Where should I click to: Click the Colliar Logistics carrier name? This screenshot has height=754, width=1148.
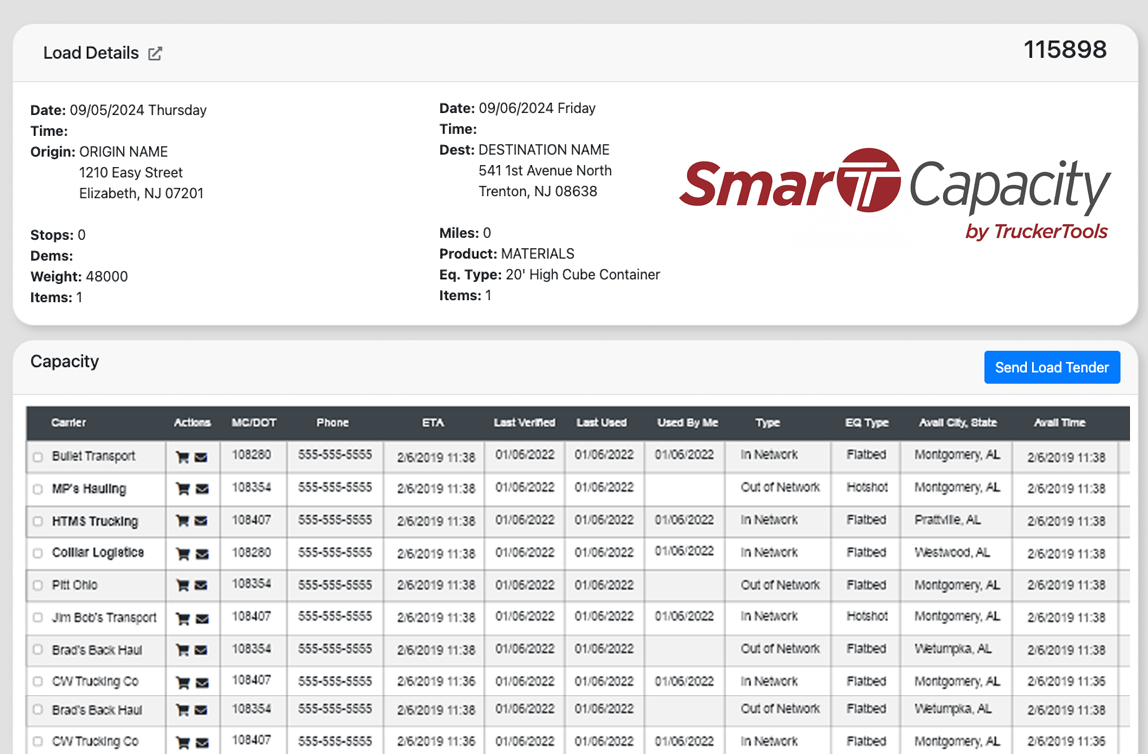click(x=97, y=553)
